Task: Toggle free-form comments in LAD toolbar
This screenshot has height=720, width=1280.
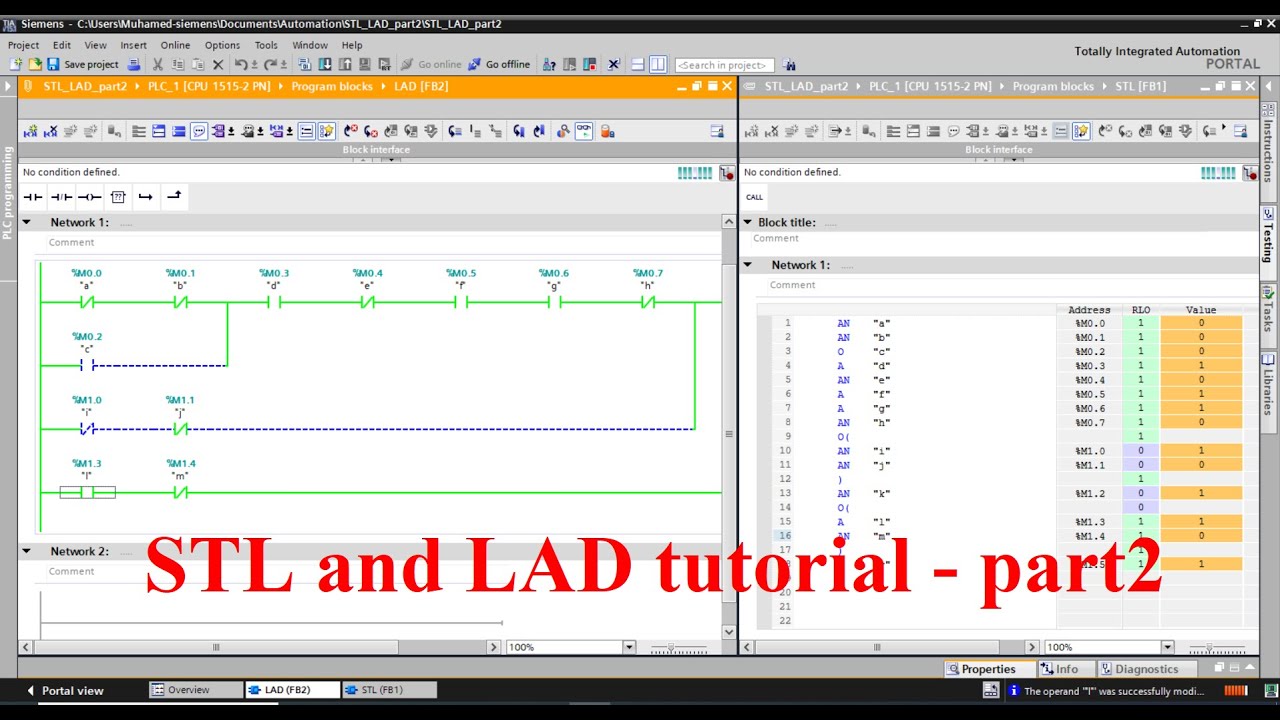Action: (199, 131)
